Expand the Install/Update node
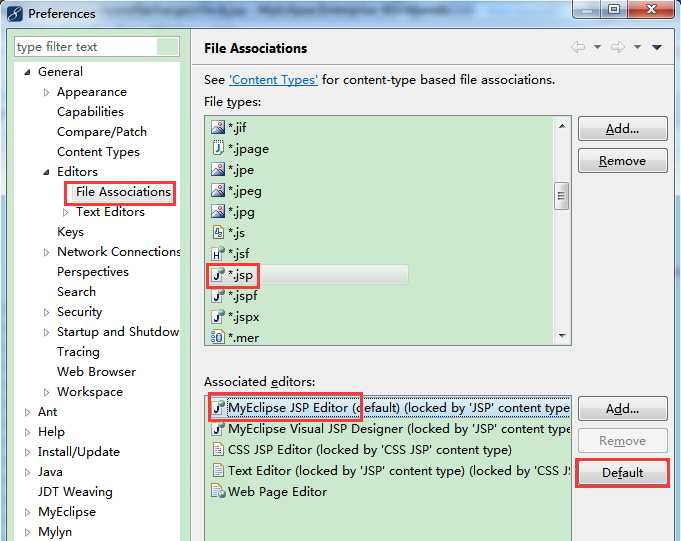This screenshot has height=541, width=681. (27, 452)
